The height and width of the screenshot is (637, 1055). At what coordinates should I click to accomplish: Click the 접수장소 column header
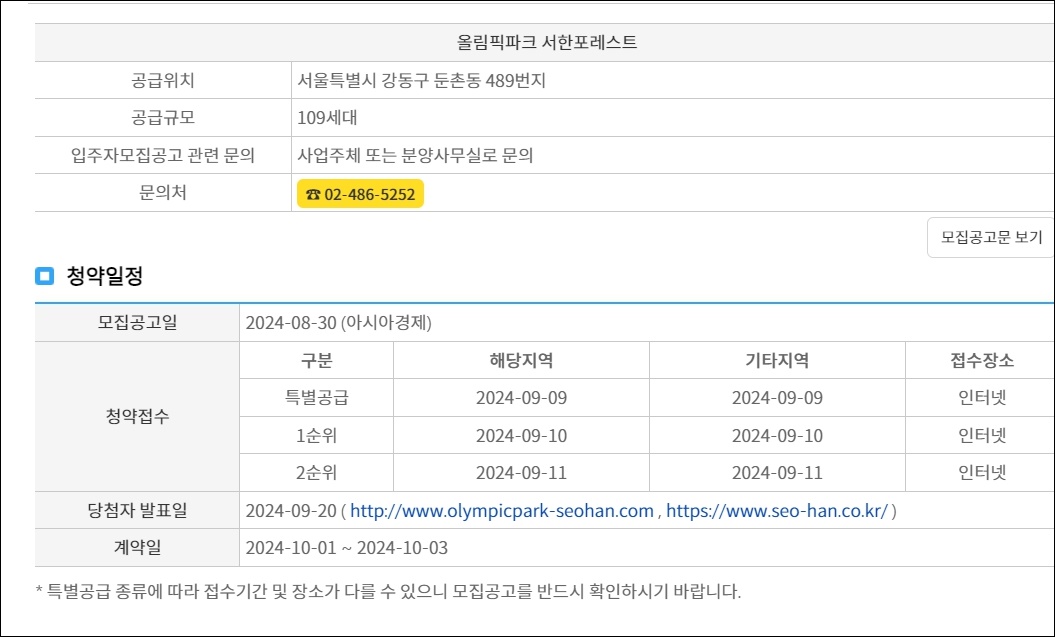[x=982, y=361]
